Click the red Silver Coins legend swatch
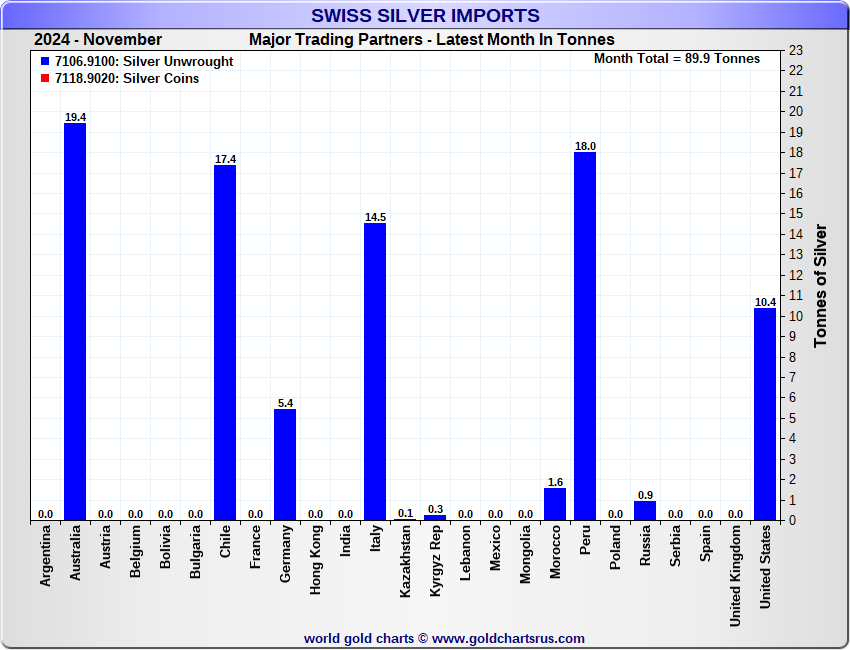 tap(45, 78)
